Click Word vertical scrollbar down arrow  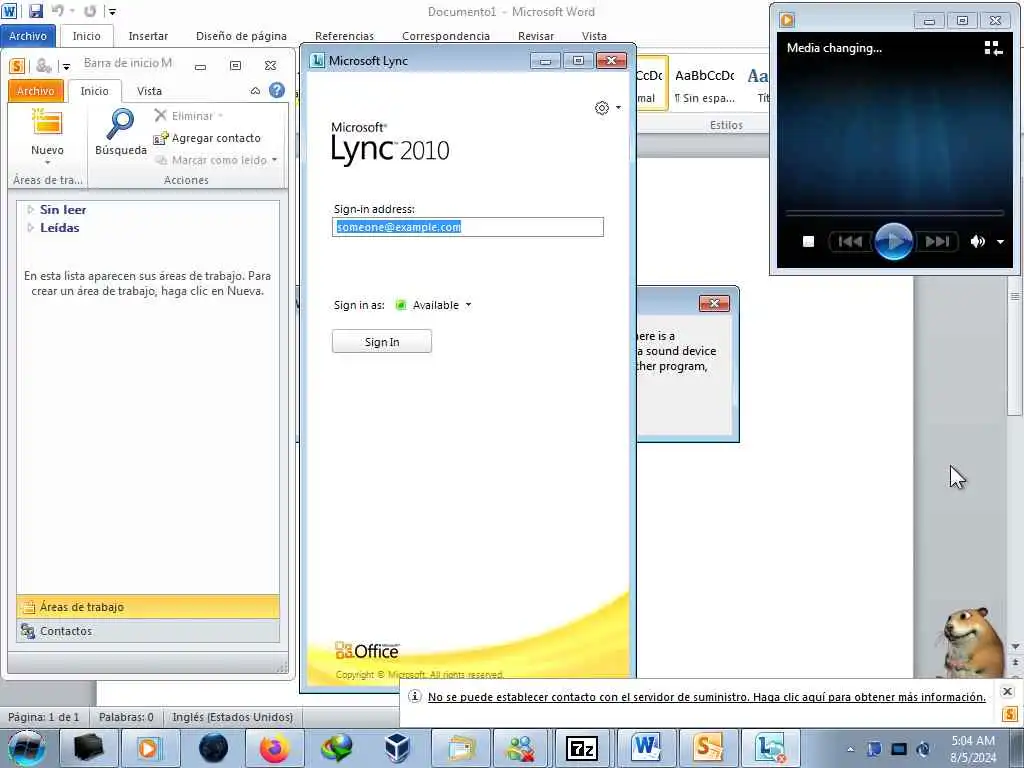pos(1015,647)
